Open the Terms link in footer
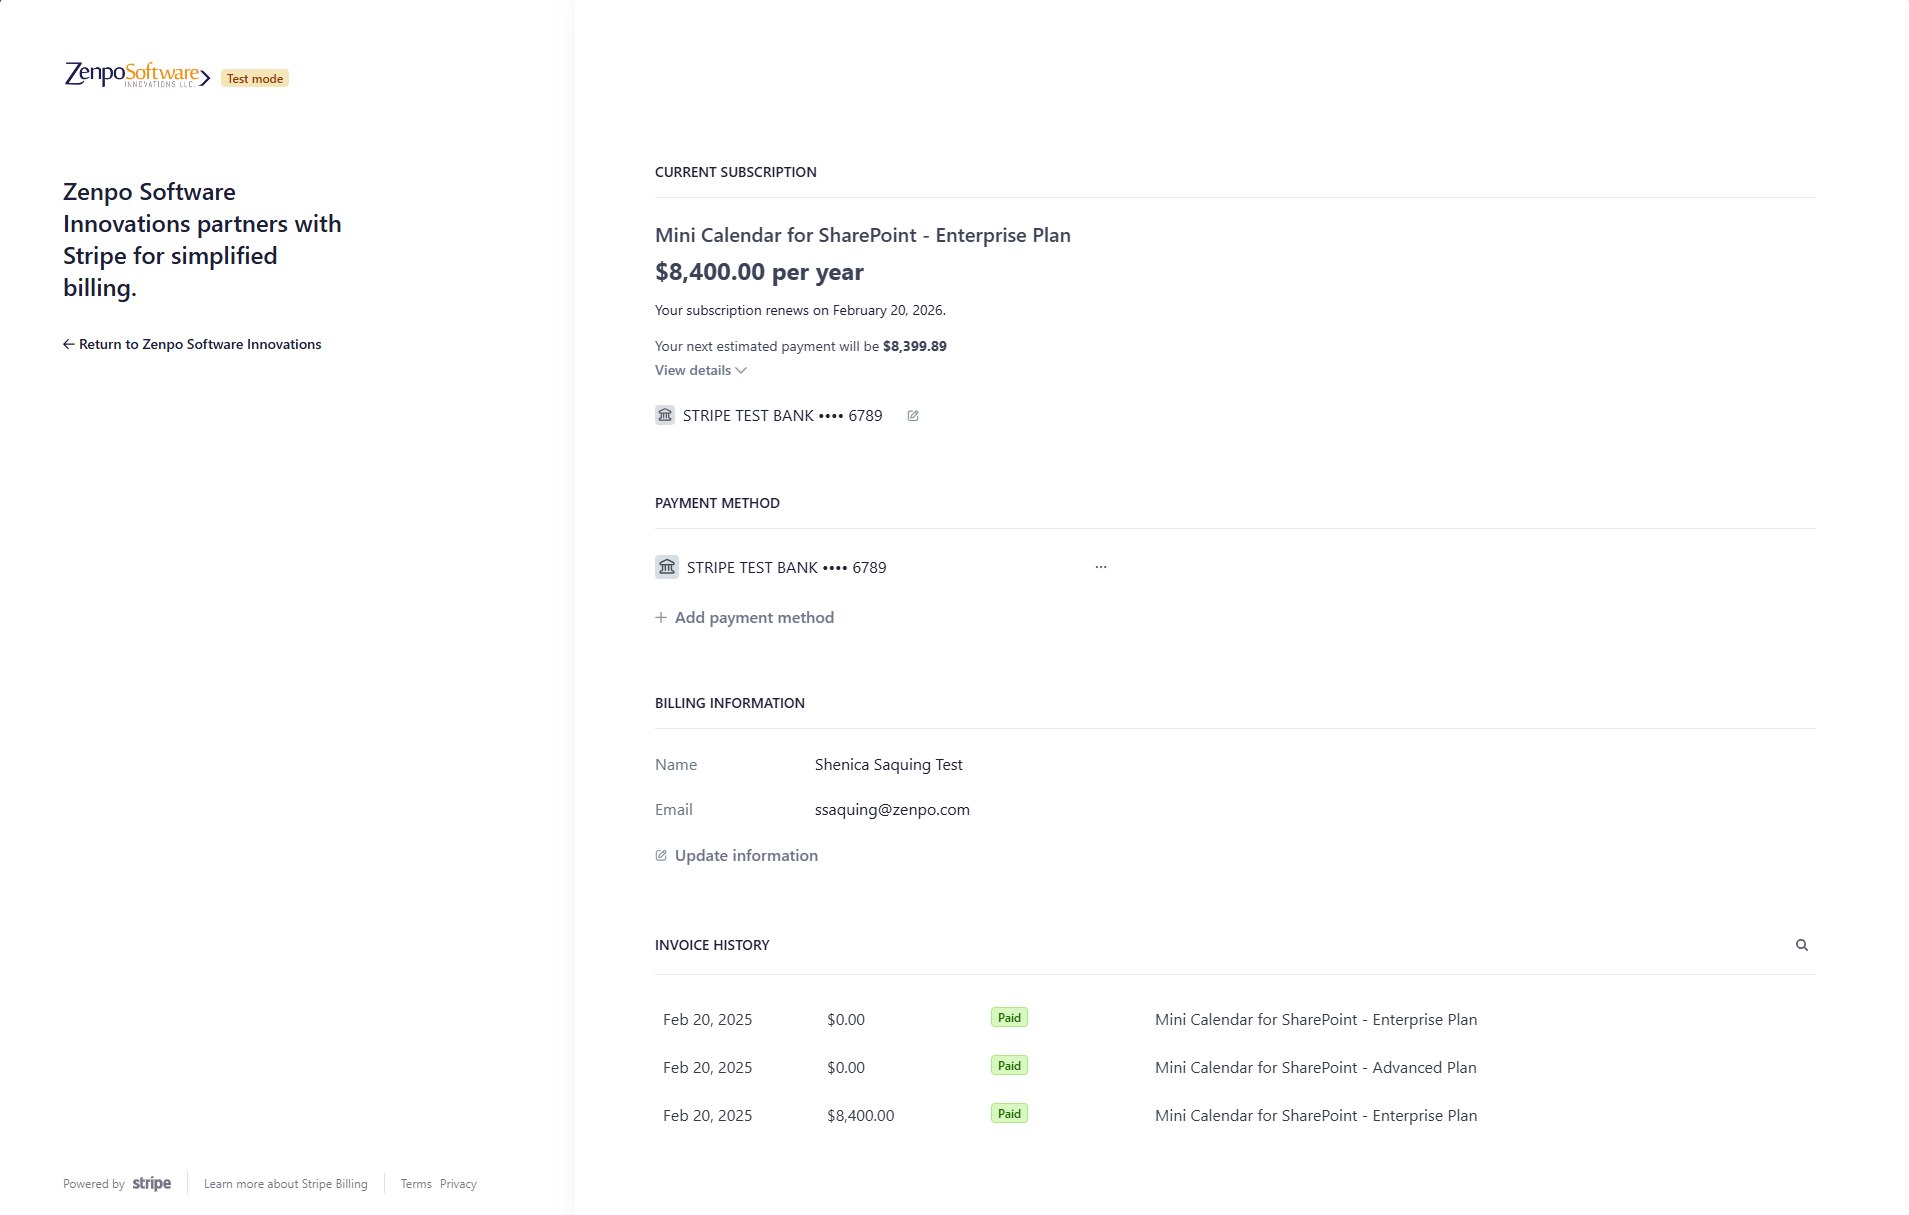1909x1215 pixels. (416, 1184)
